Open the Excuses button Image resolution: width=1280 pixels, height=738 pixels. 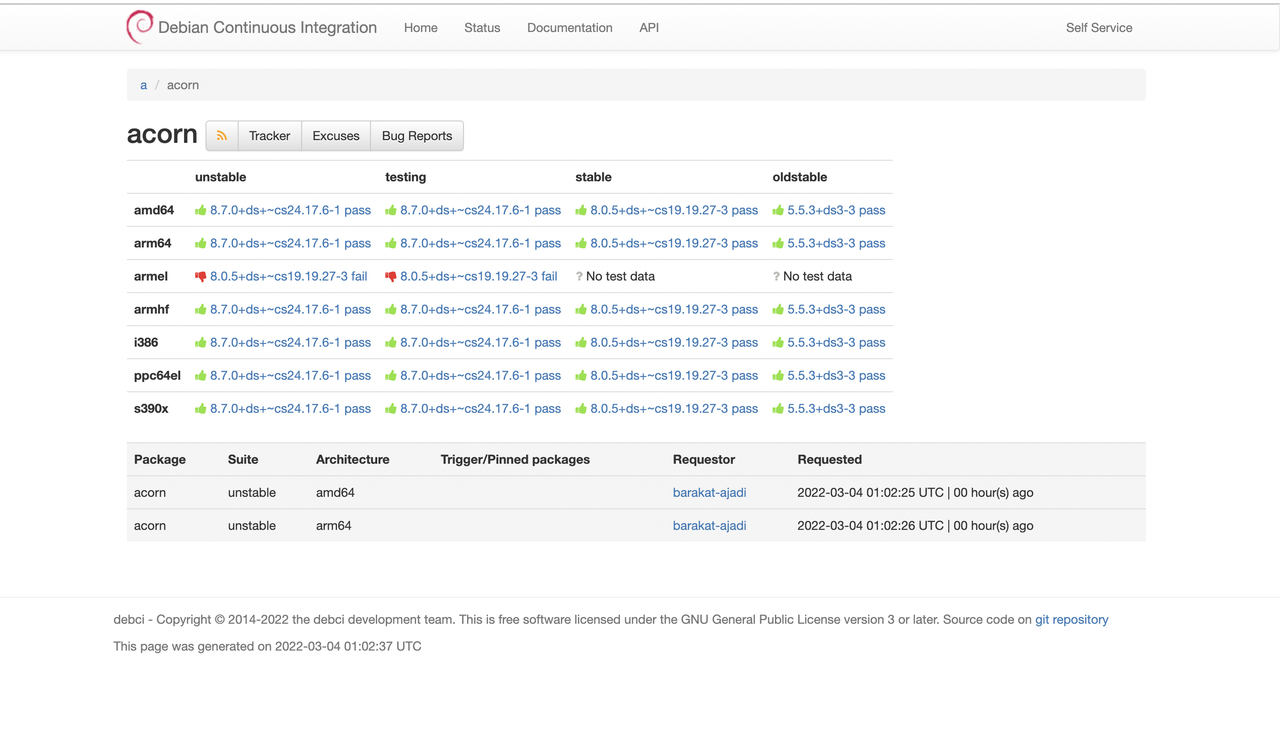(x=336, y=136)
